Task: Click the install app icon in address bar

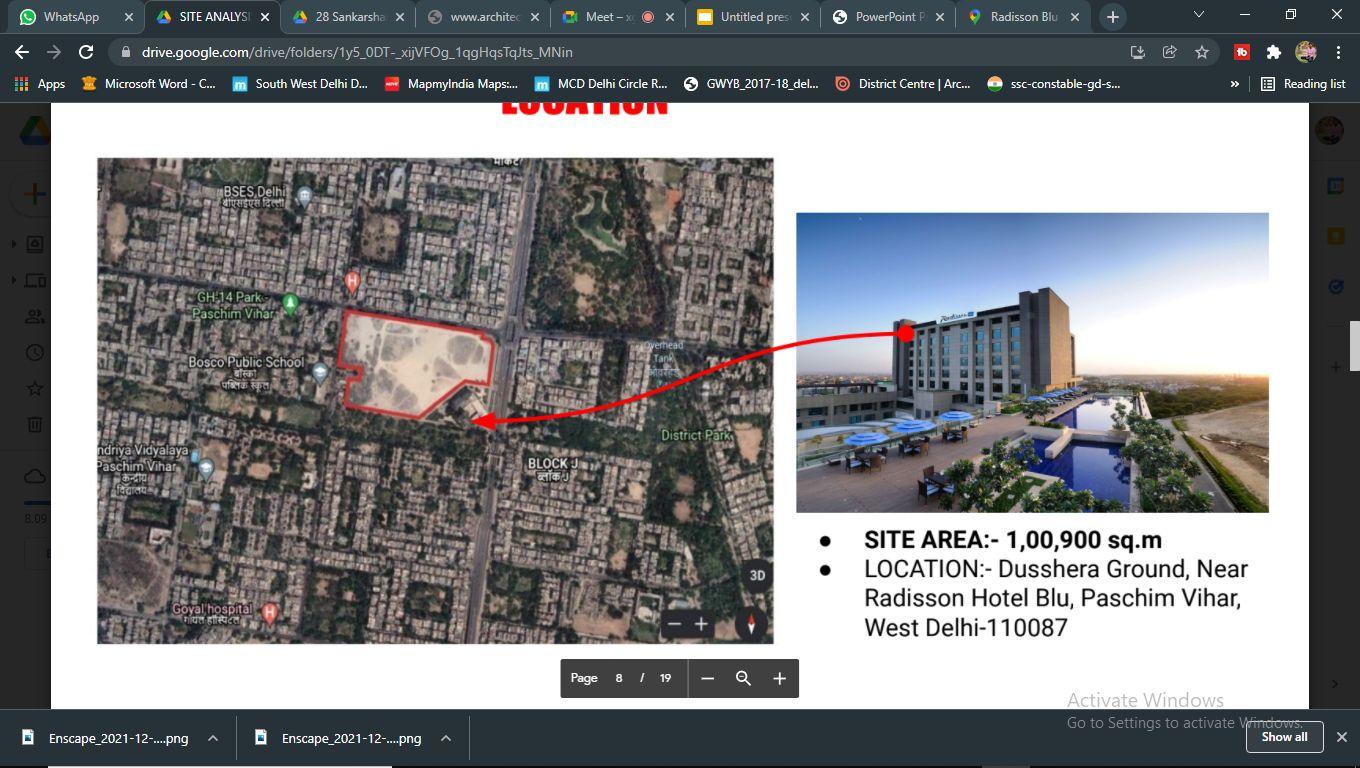Action: coord(1137,52)
